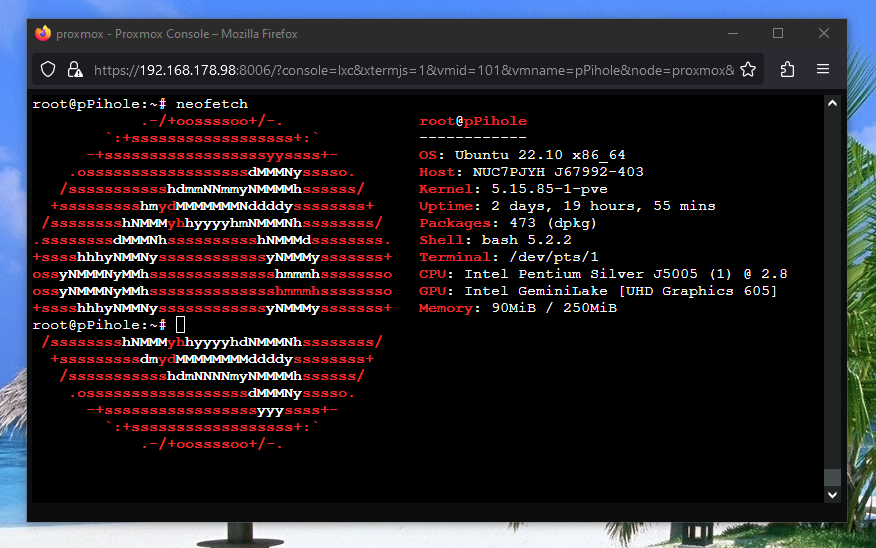This screenshot has width=876, height=548.
Task: Bookmark this page with the star icon
Action: point(748,70)
